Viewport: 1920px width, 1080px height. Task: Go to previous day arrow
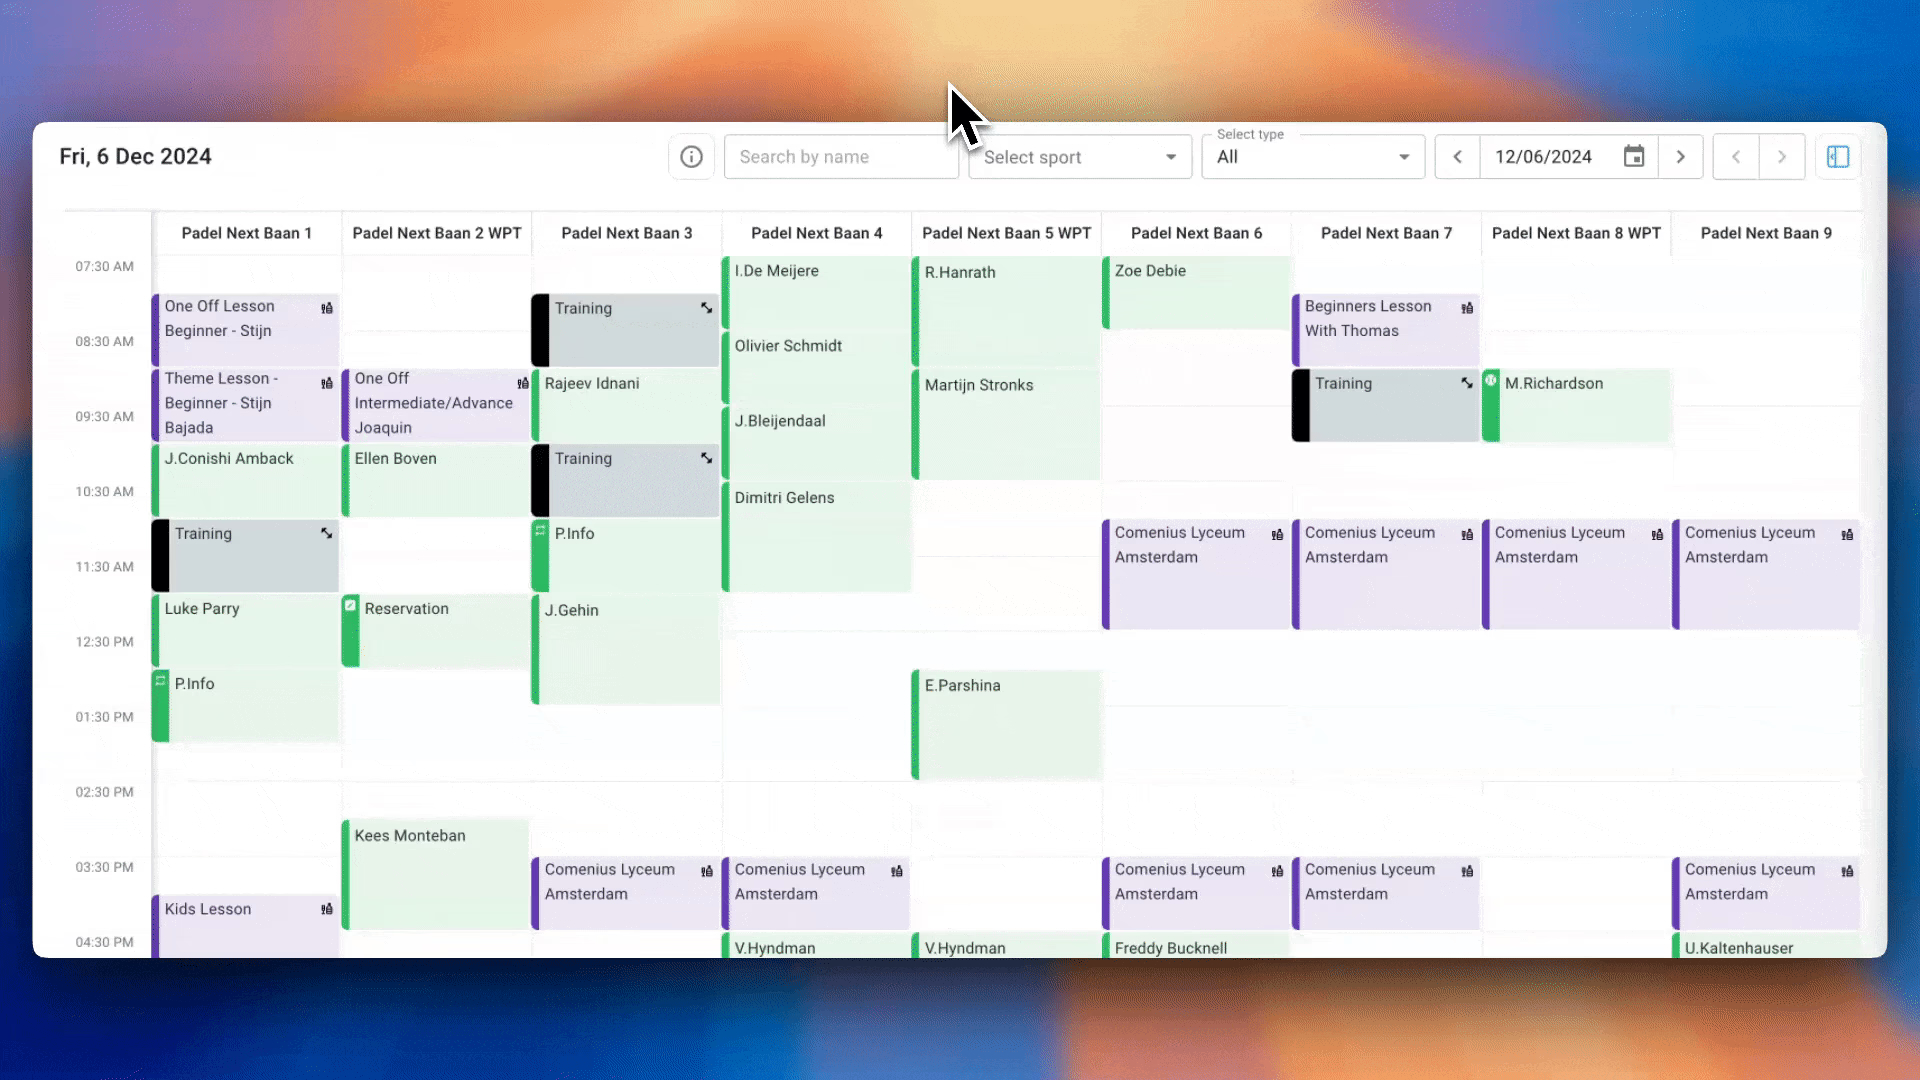(1457, 157)
